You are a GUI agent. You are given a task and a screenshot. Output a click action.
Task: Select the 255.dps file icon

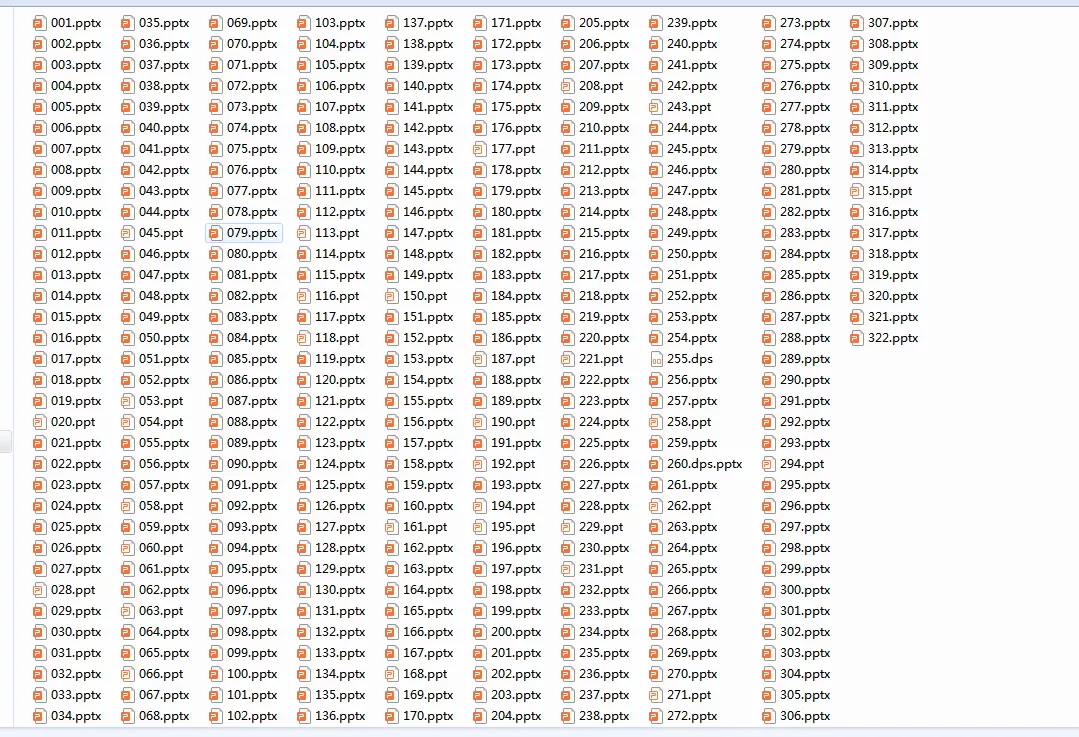click(656, 359)
